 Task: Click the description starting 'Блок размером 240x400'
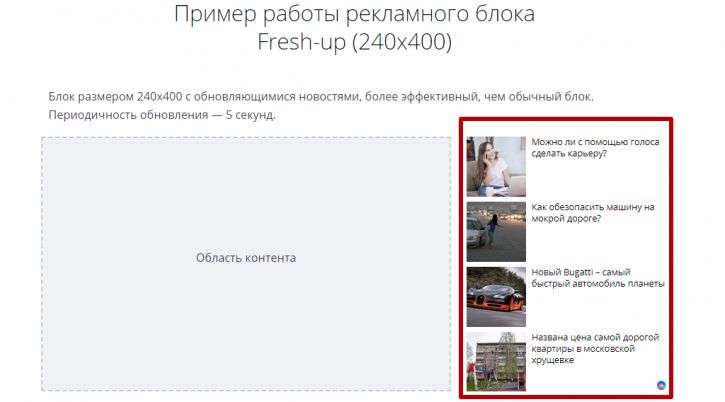[321, 97]
